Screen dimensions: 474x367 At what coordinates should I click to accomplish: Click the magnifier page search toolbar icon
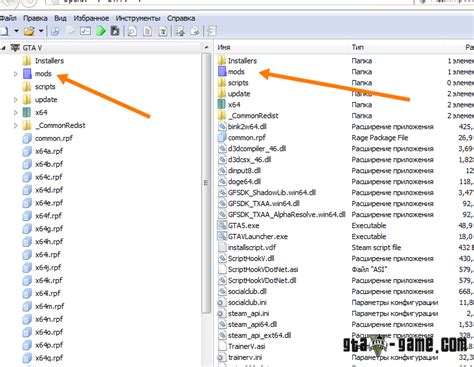132,31
